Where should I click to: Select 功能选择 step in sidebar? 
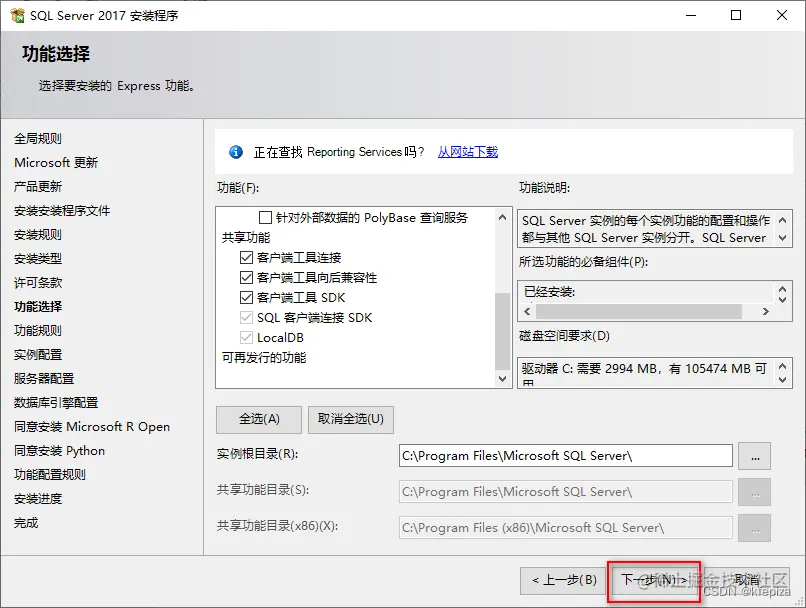pos(38,307)
